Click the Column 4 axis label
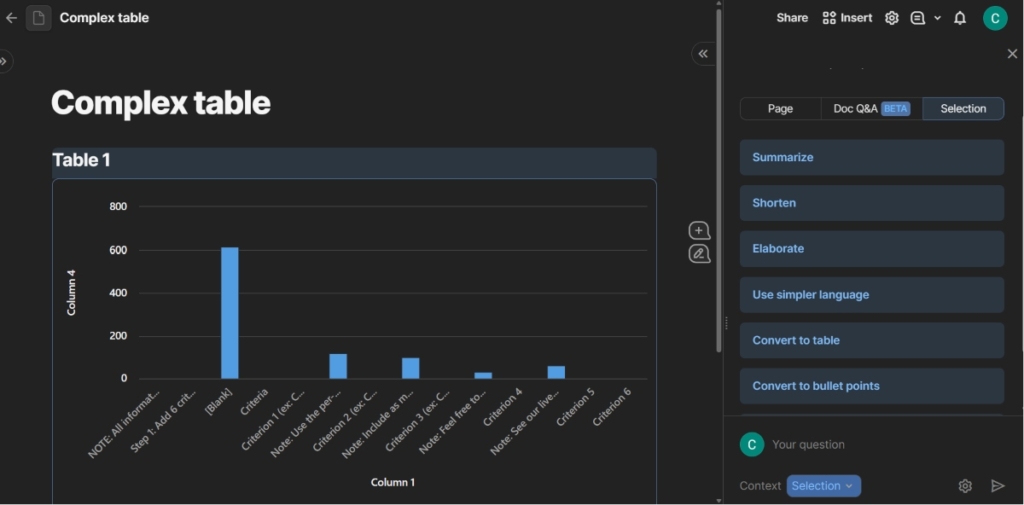1024x505 pixels. 71,293
